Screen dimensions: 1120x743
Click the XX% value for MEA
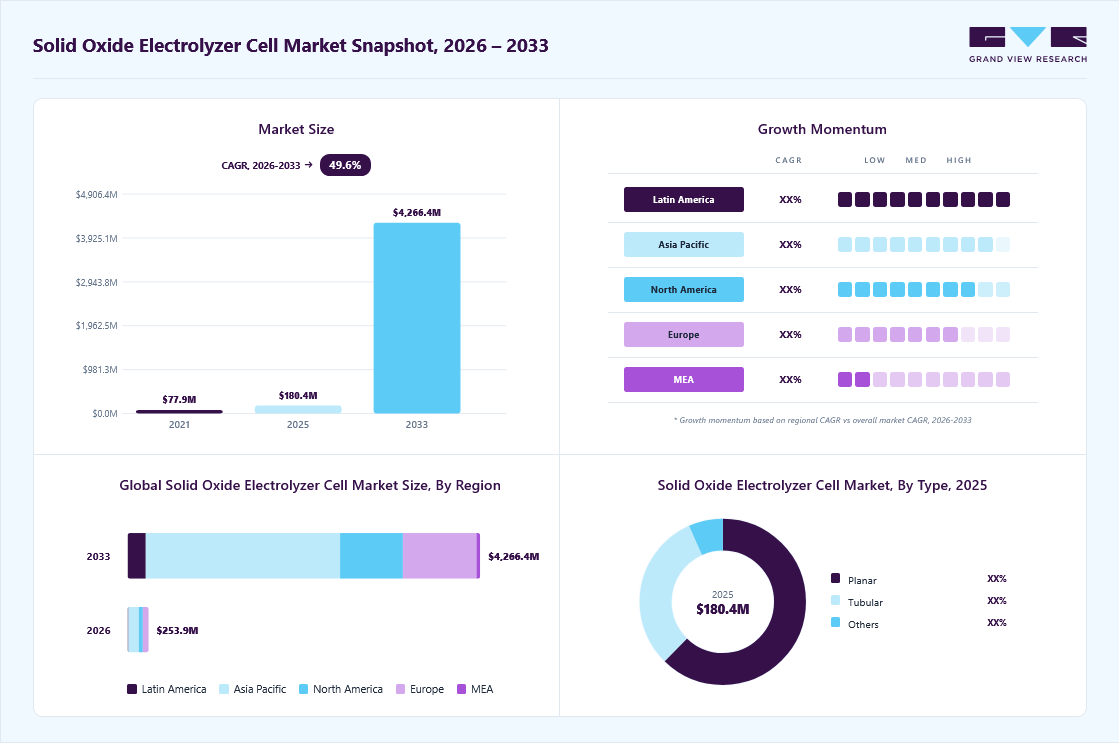790,379
